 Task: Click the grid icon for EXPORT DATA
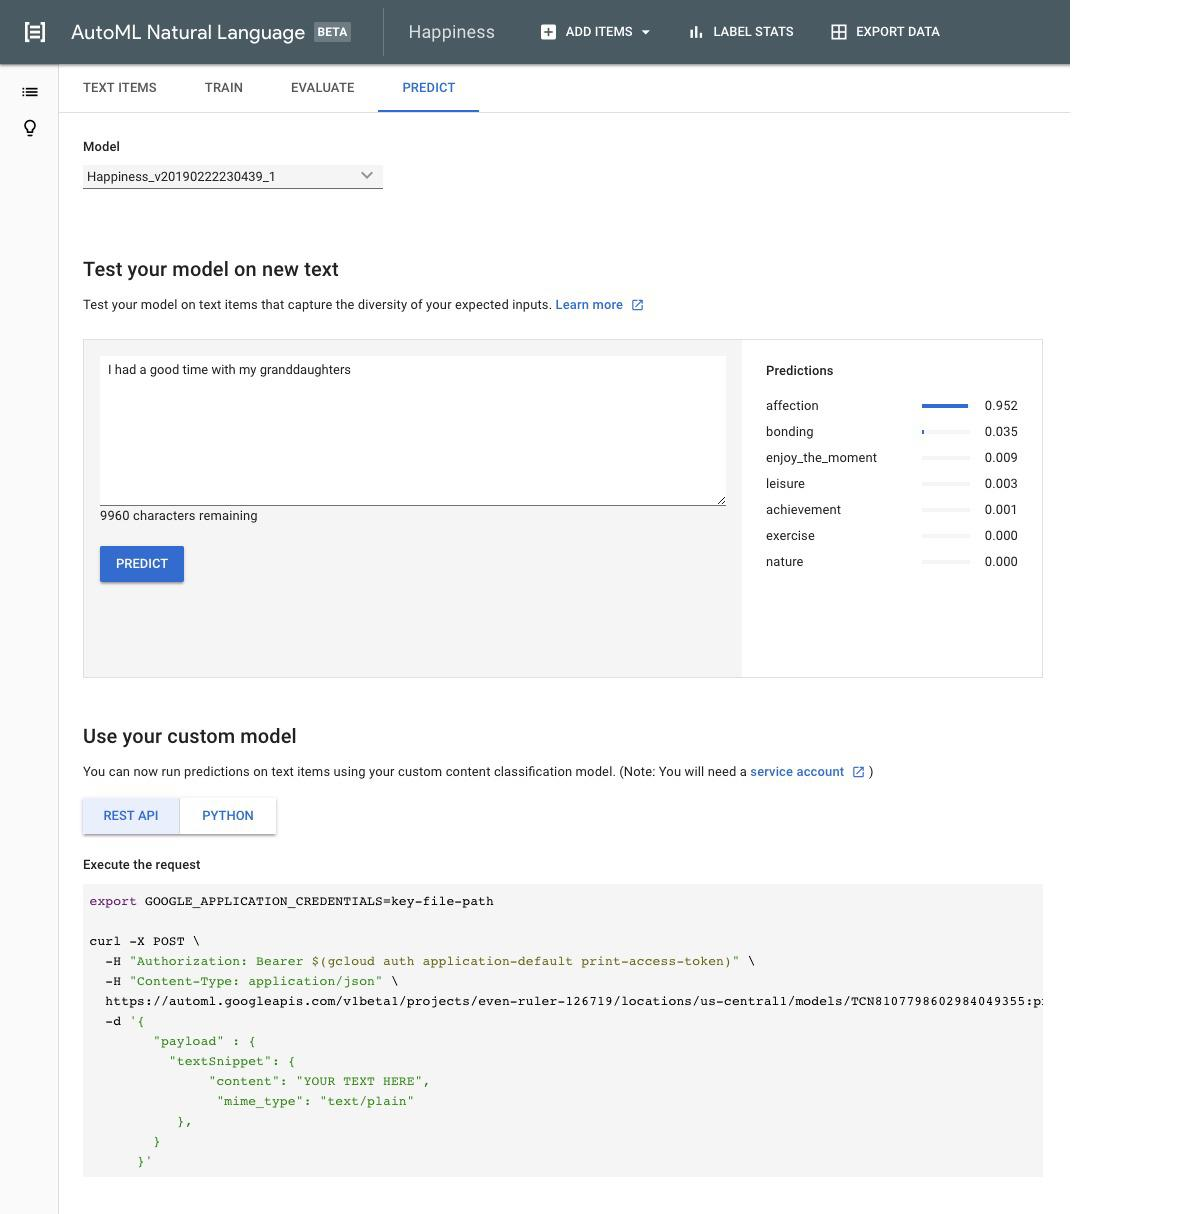click(x=839, y=32)
